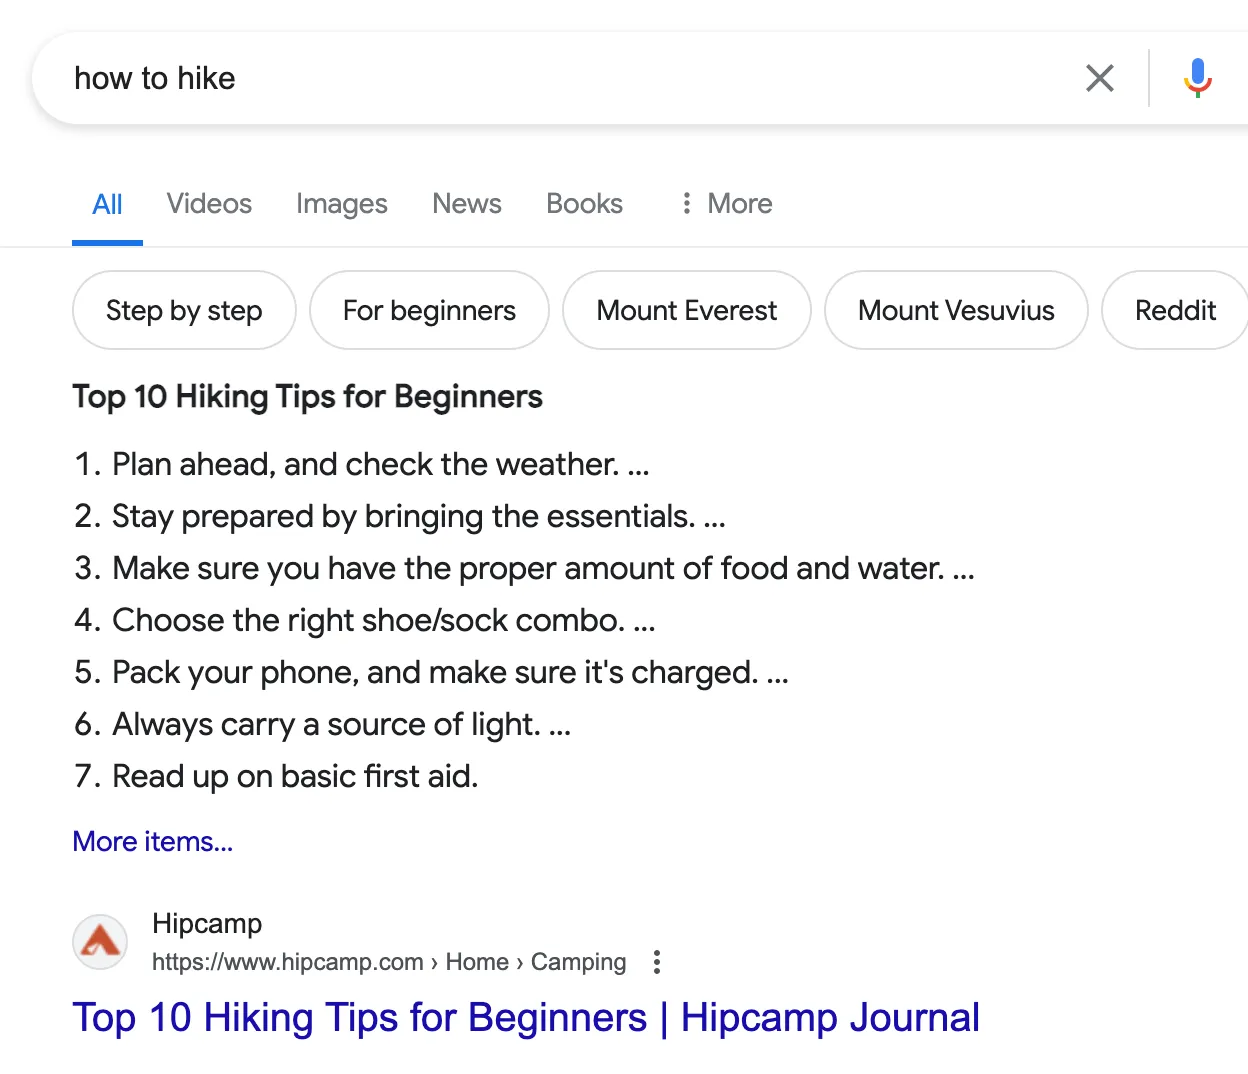Viewport: 1248px width, 1074px height.
Task: Go to the Books tab
Action: point(584,204)
